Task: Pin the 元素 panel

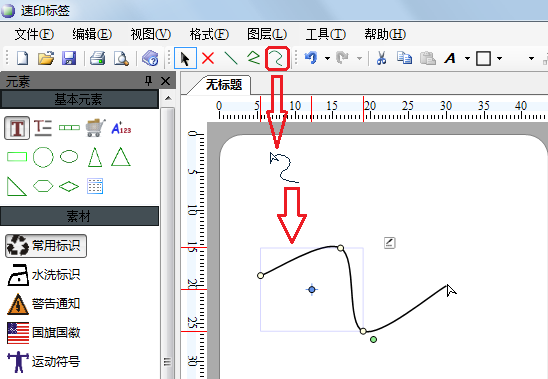Action: coord(149,81)
